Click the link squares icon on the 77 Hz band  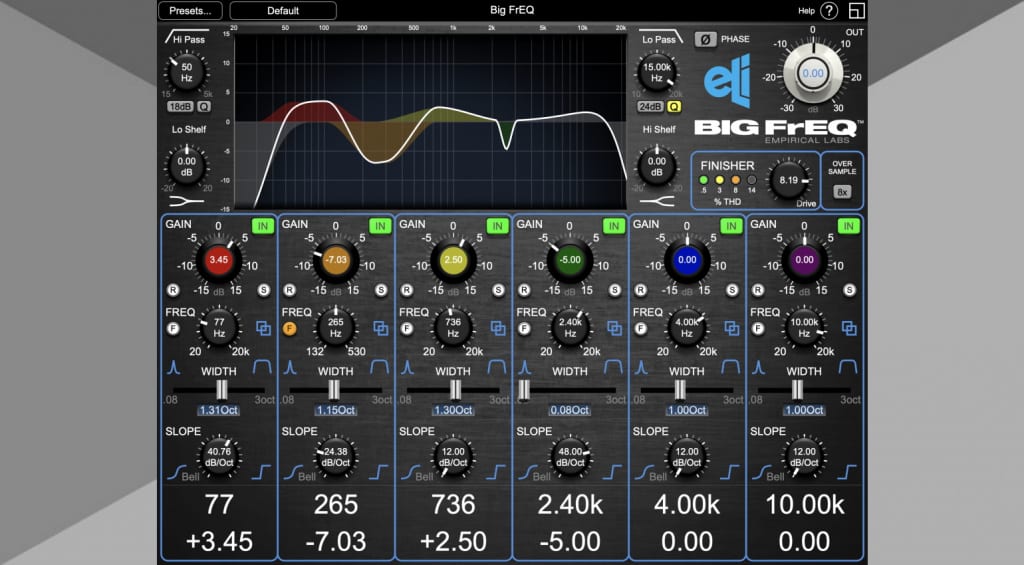click(x=263, y=328)
